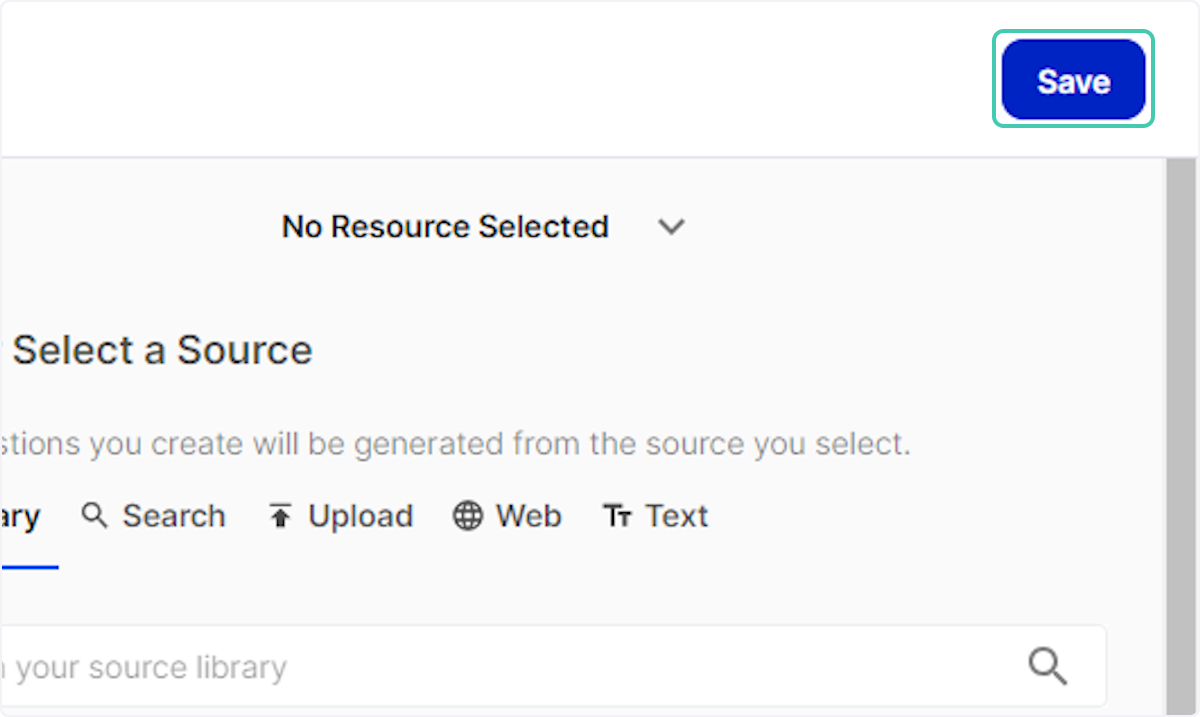Click the upload arrow icon

click(x=280, y=516)
